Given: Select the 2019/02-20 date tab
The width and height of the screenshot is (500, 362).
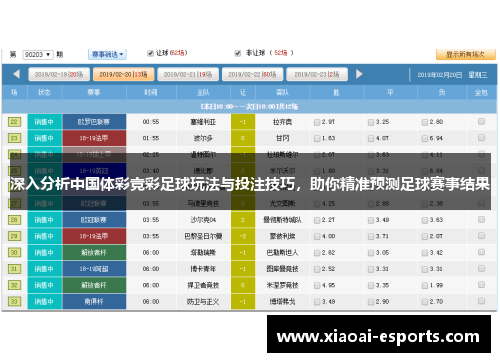Looking at the screenshot, I should pos(123,74).
